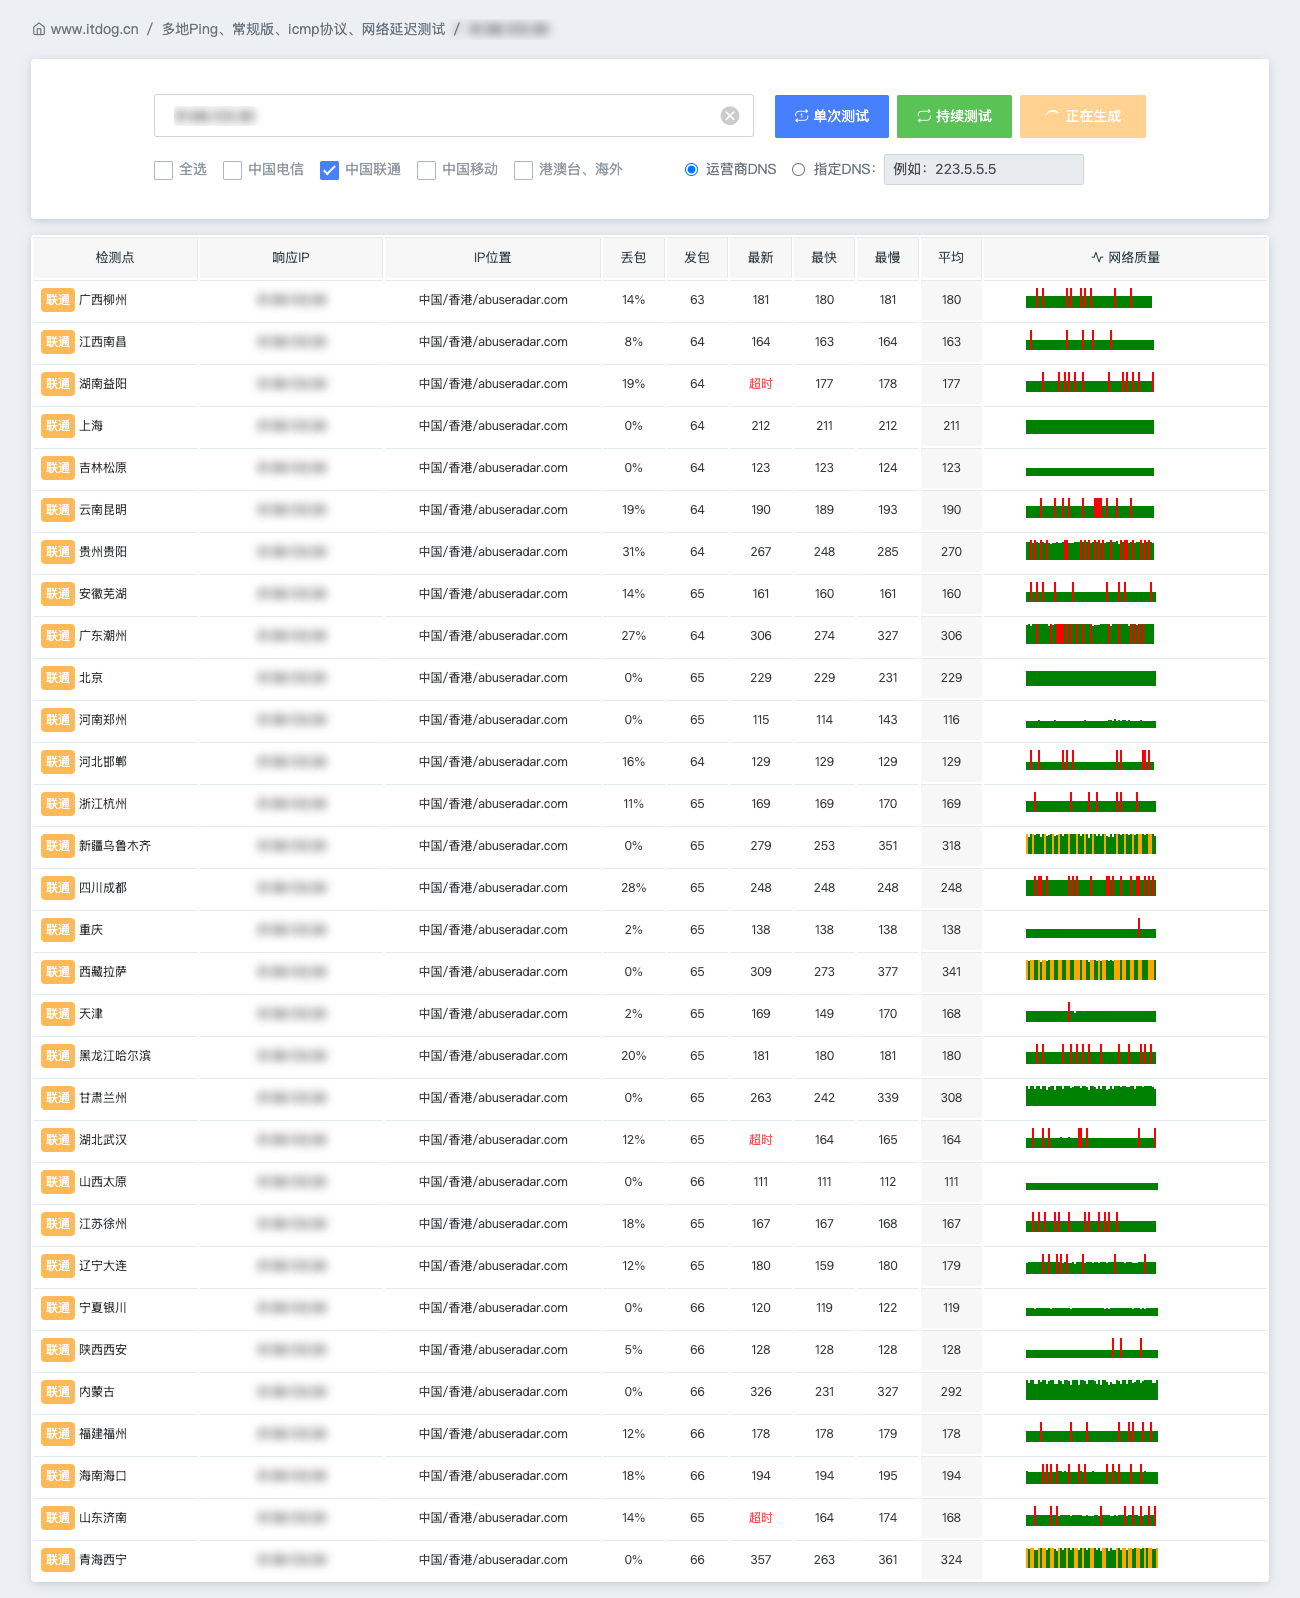Click the 联通 badge for 青海西宁

pyautogui.click(x=58, y=1560)
